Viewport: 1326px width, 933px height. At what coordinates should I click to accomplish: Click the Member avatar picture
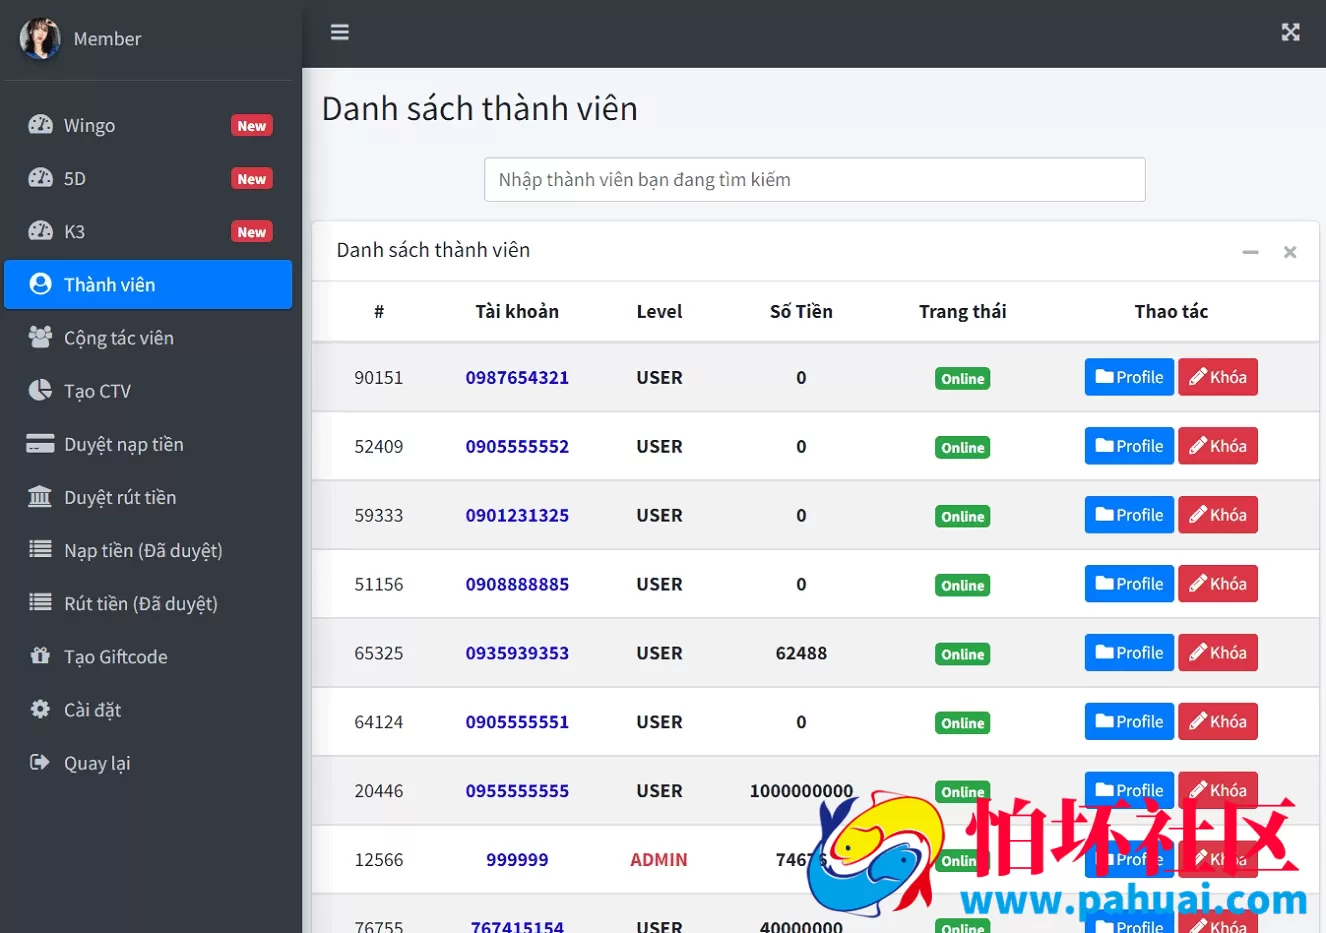point(40,38)
